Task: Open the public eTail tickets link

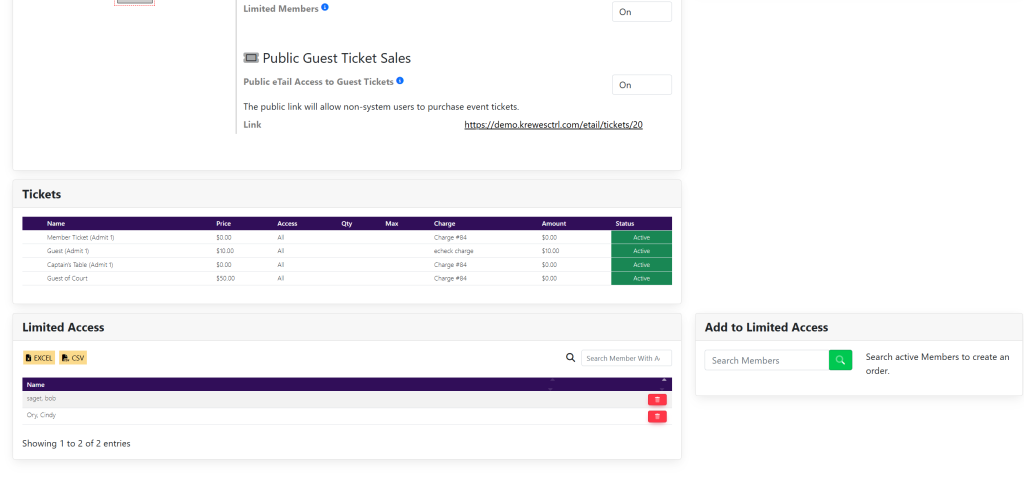Action: [553, 125]
